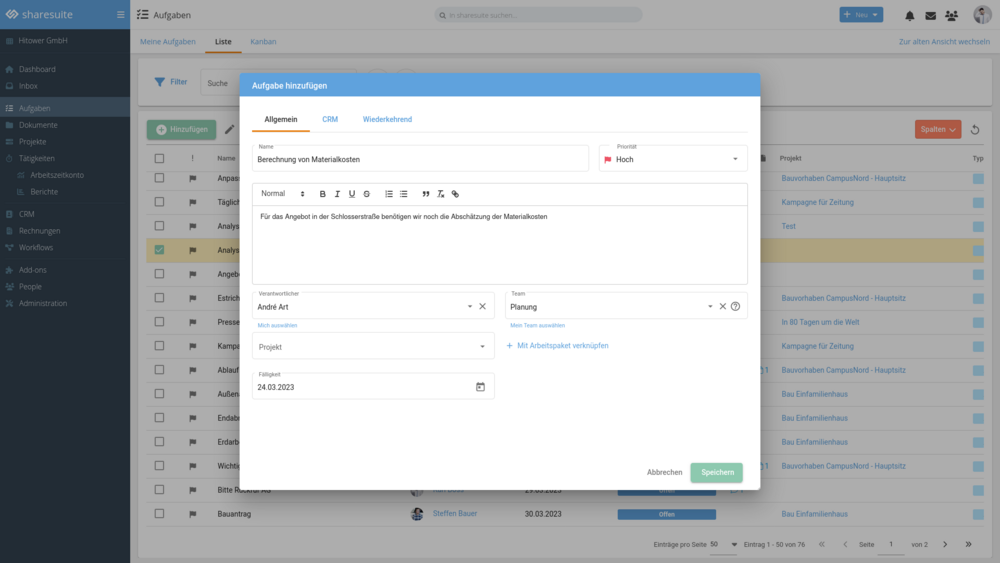Open the Wiederkehrend tab
This screenshot has width=1000, height=563.
pos(387,119)
